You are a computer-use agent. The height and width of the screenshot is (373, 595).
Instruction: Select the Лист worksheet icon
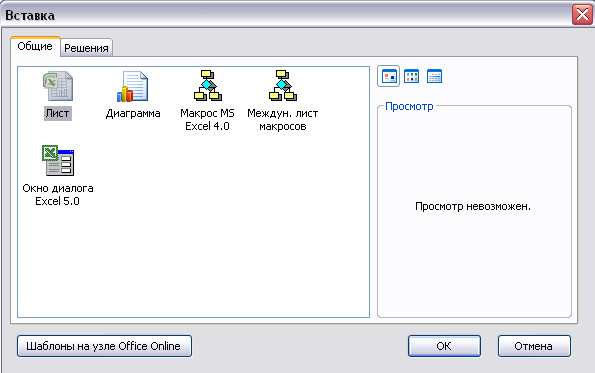58,87
